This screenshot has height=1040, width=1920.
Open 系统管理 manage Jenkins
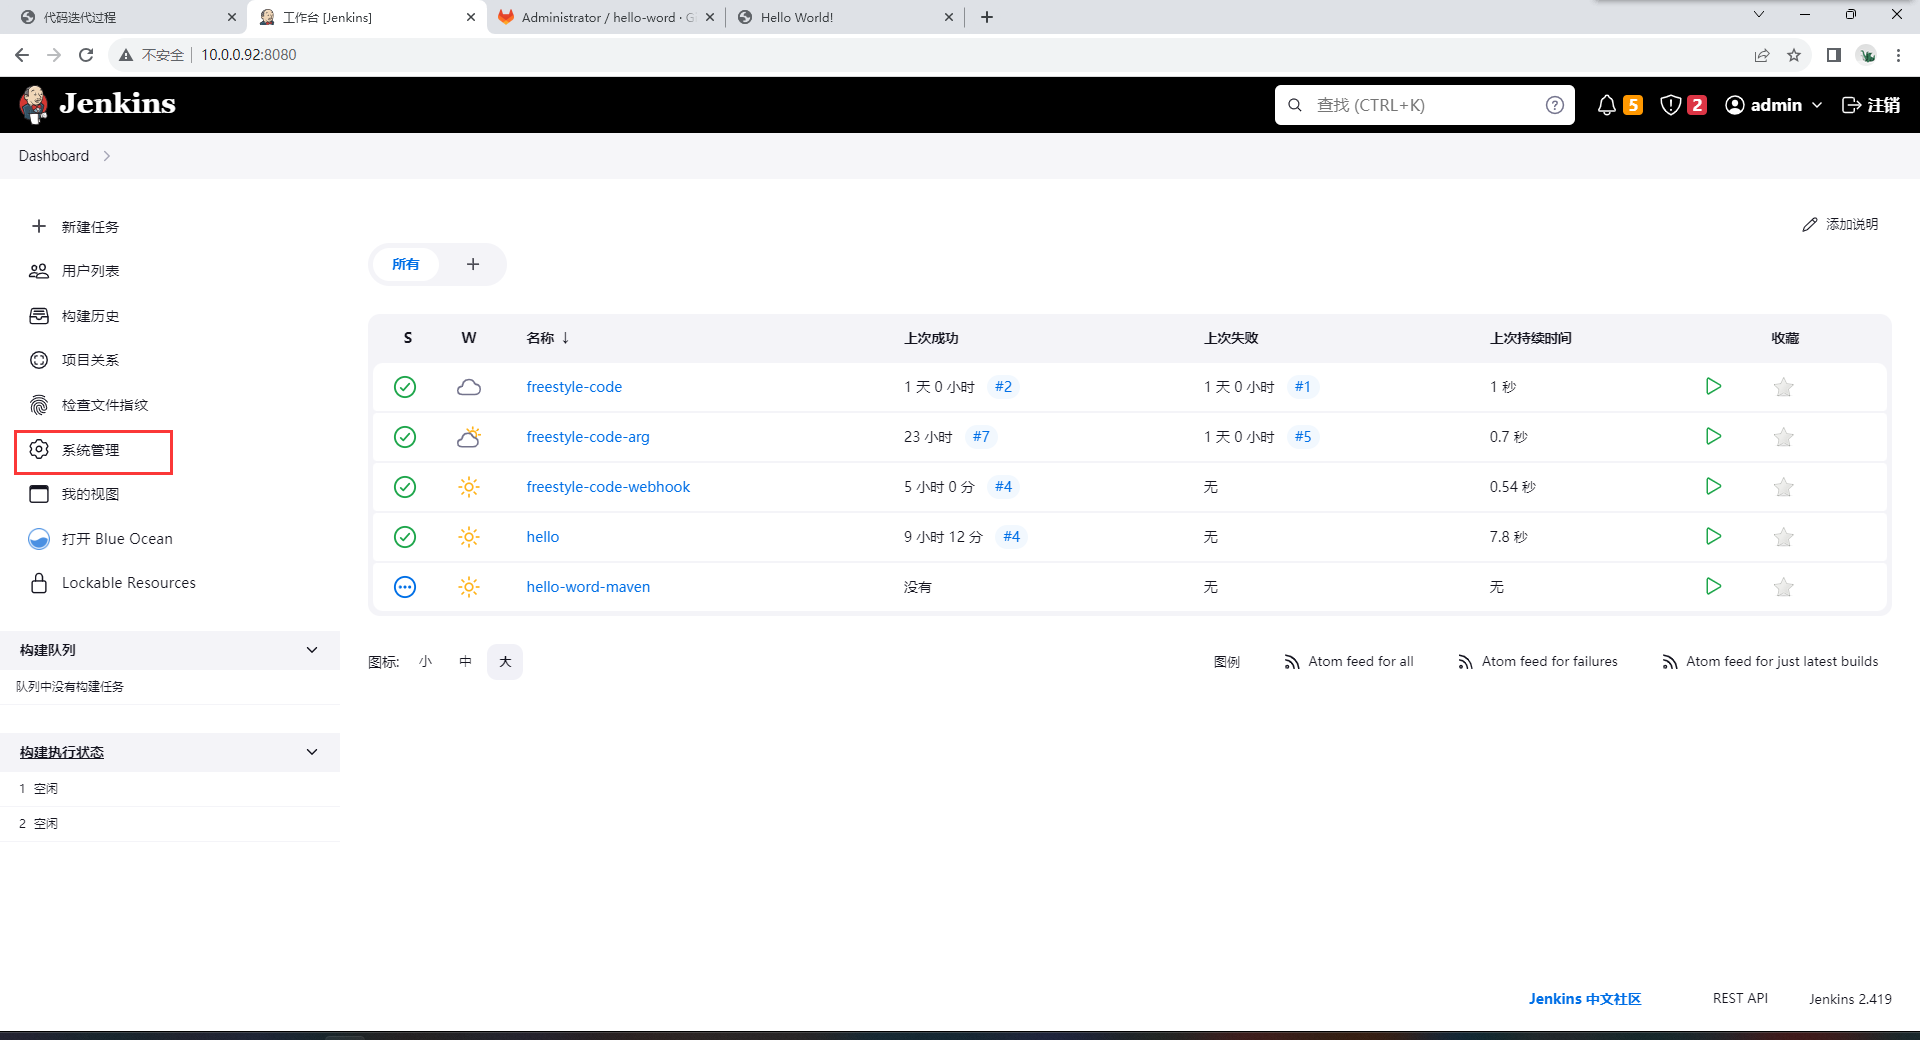[75, 450]
